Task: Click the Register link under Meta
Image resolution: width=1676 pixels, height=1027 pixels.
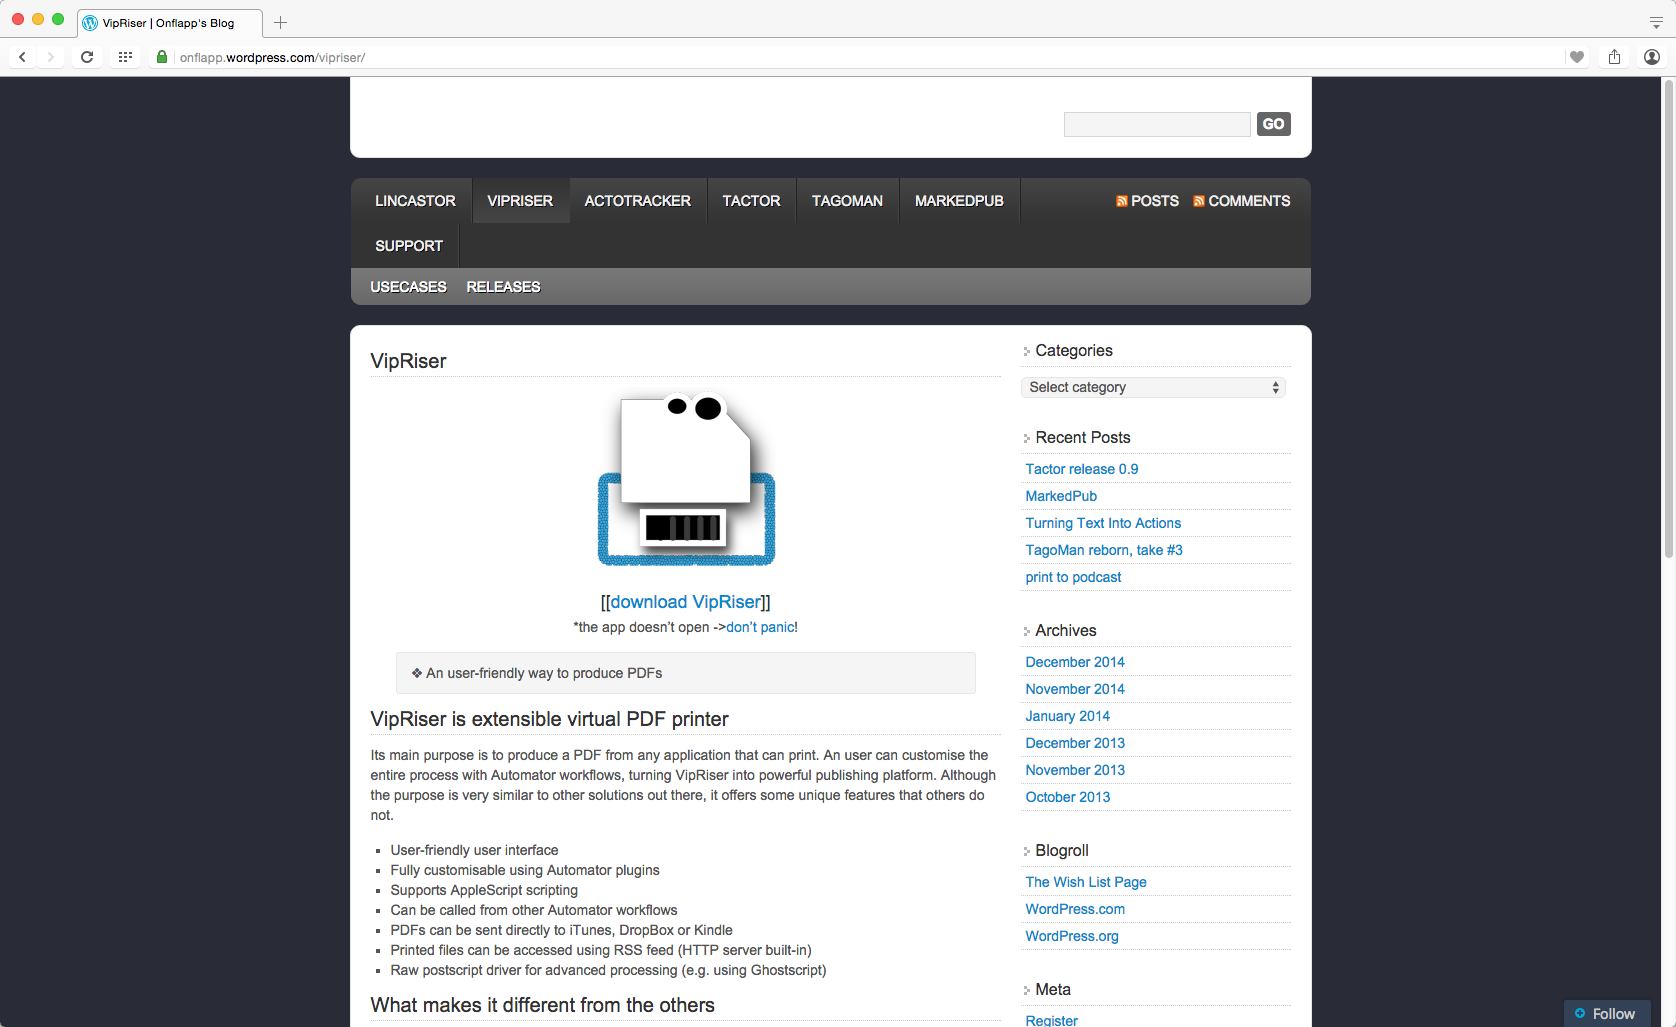Action: 1051,1020
